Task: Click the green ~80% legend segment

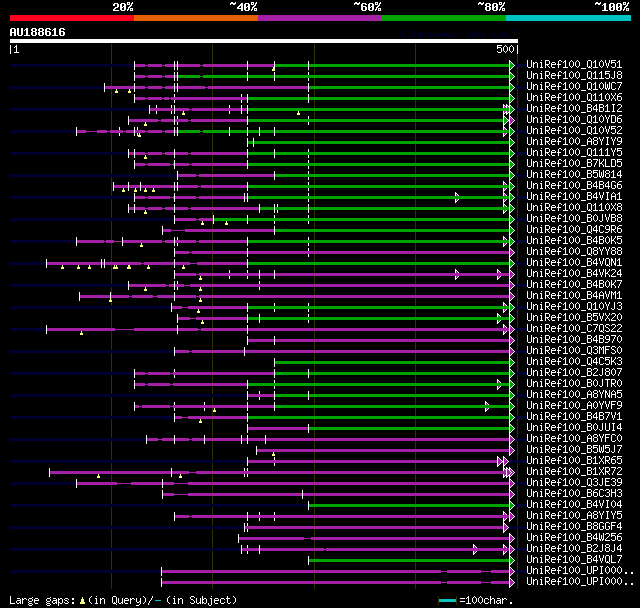Action: coord(444,18)
